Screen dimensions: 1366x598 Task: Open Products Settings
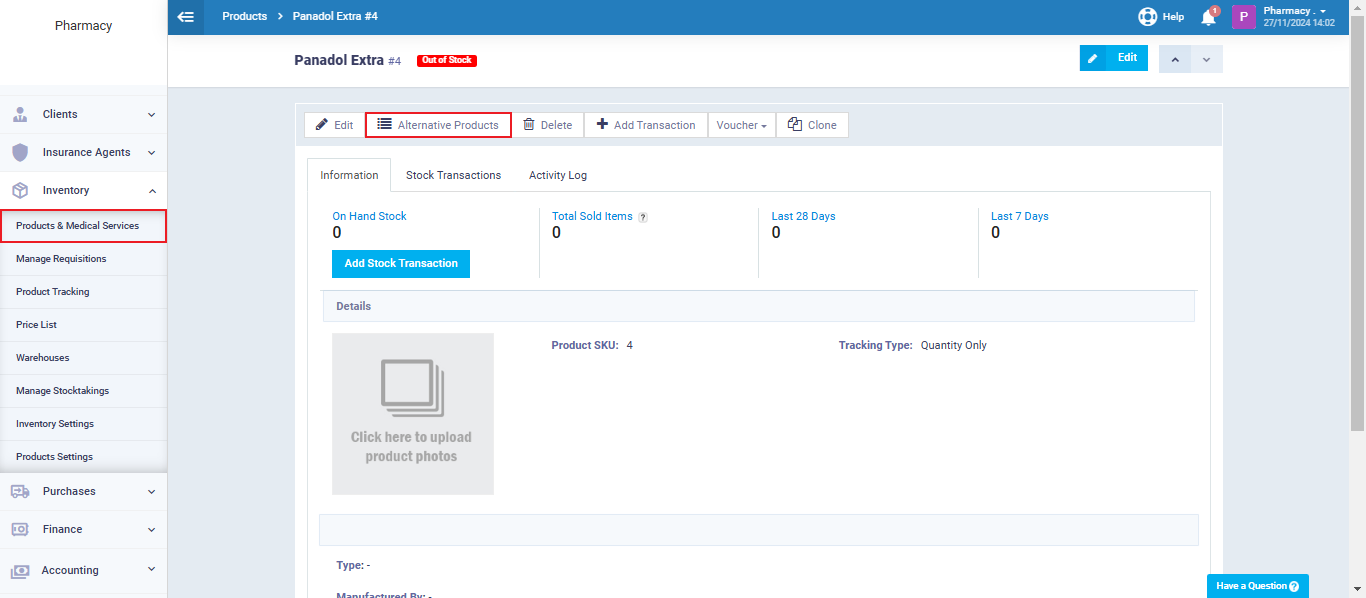coord(83,457)
